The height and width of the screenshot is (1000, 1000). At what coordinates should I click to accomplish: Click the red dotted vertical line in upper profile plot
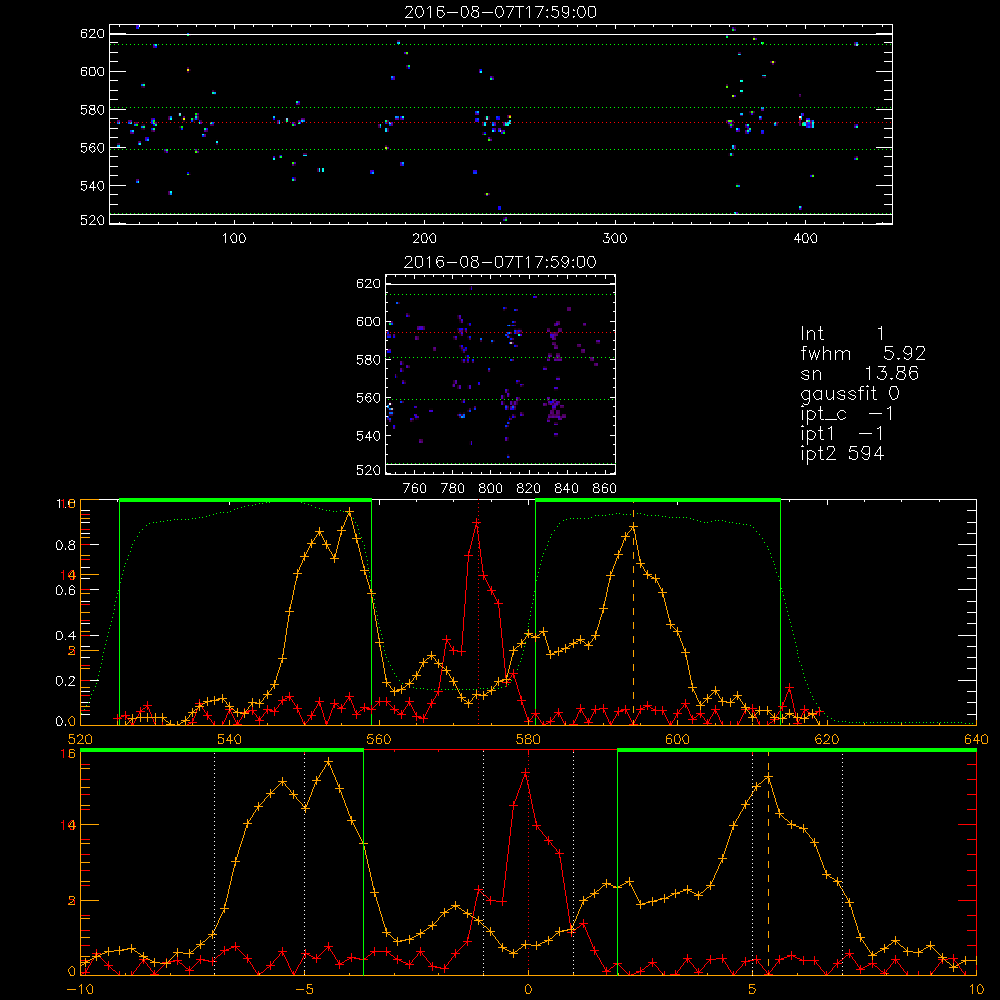(479, 612)
